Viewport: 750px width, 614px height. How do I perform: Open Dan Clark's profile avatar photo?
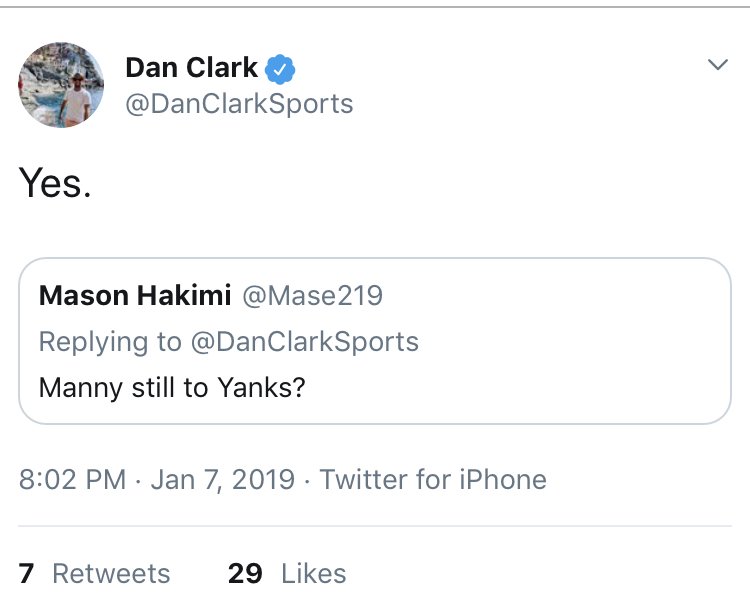tap(61, 85)
